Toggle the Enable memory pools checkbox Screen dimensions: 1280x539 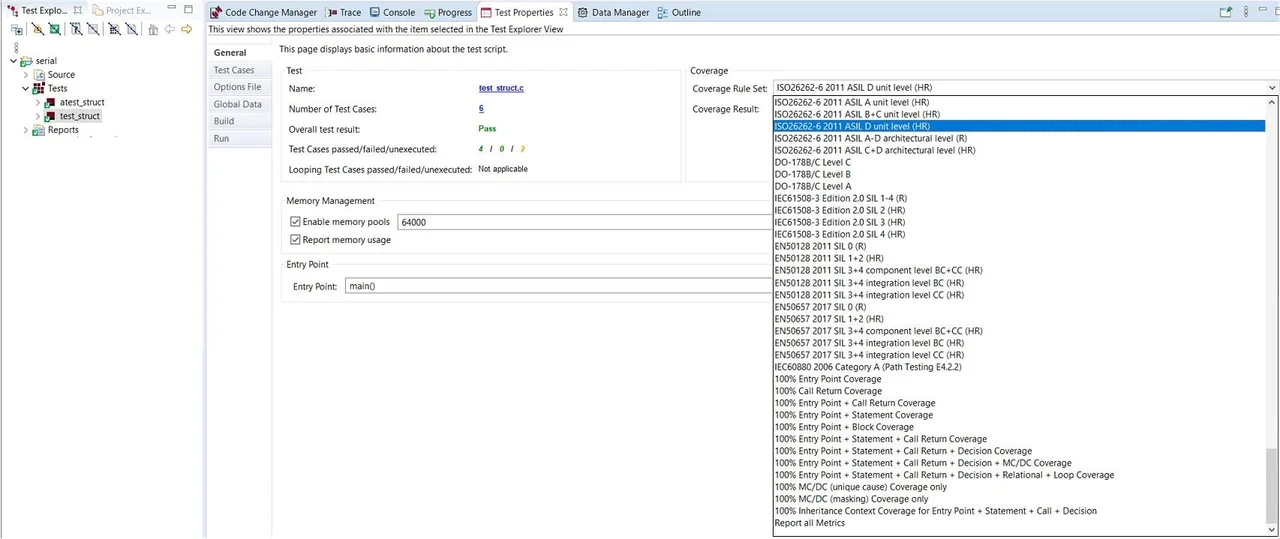(x=295, y=222)
